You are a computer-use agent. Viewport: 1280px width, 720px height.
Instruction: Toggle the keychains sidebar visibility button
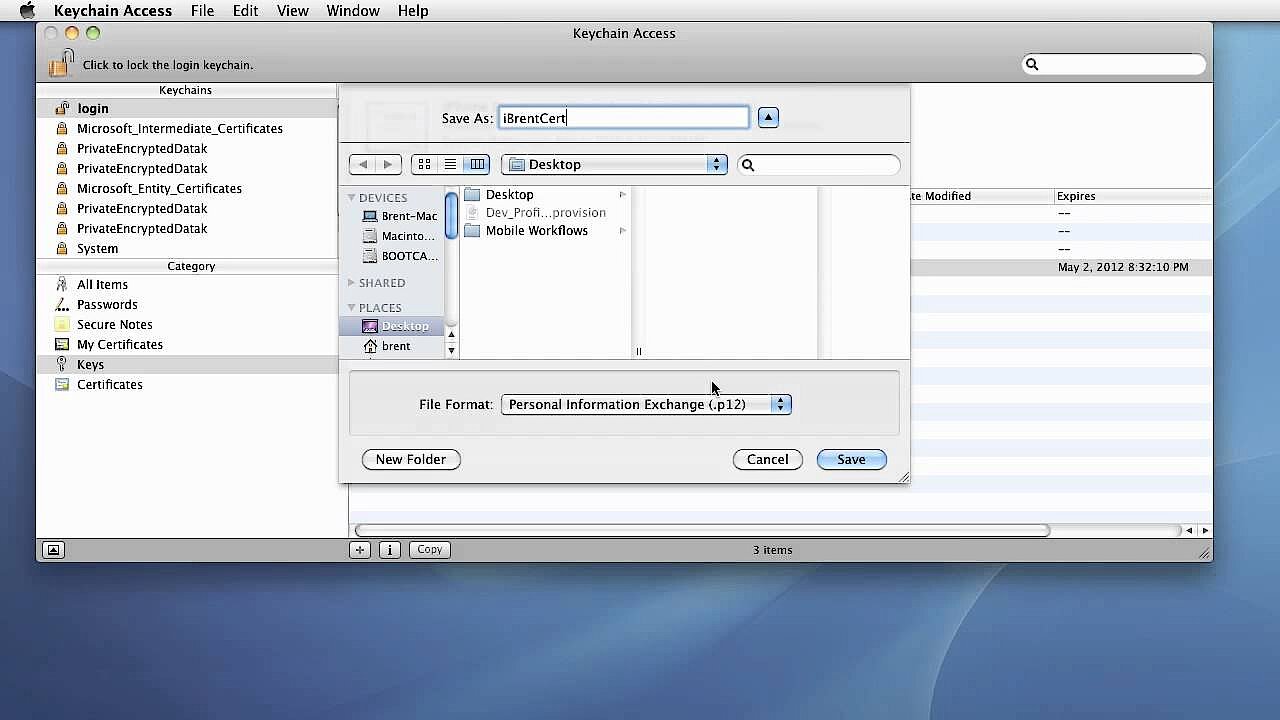coord(53,550)
